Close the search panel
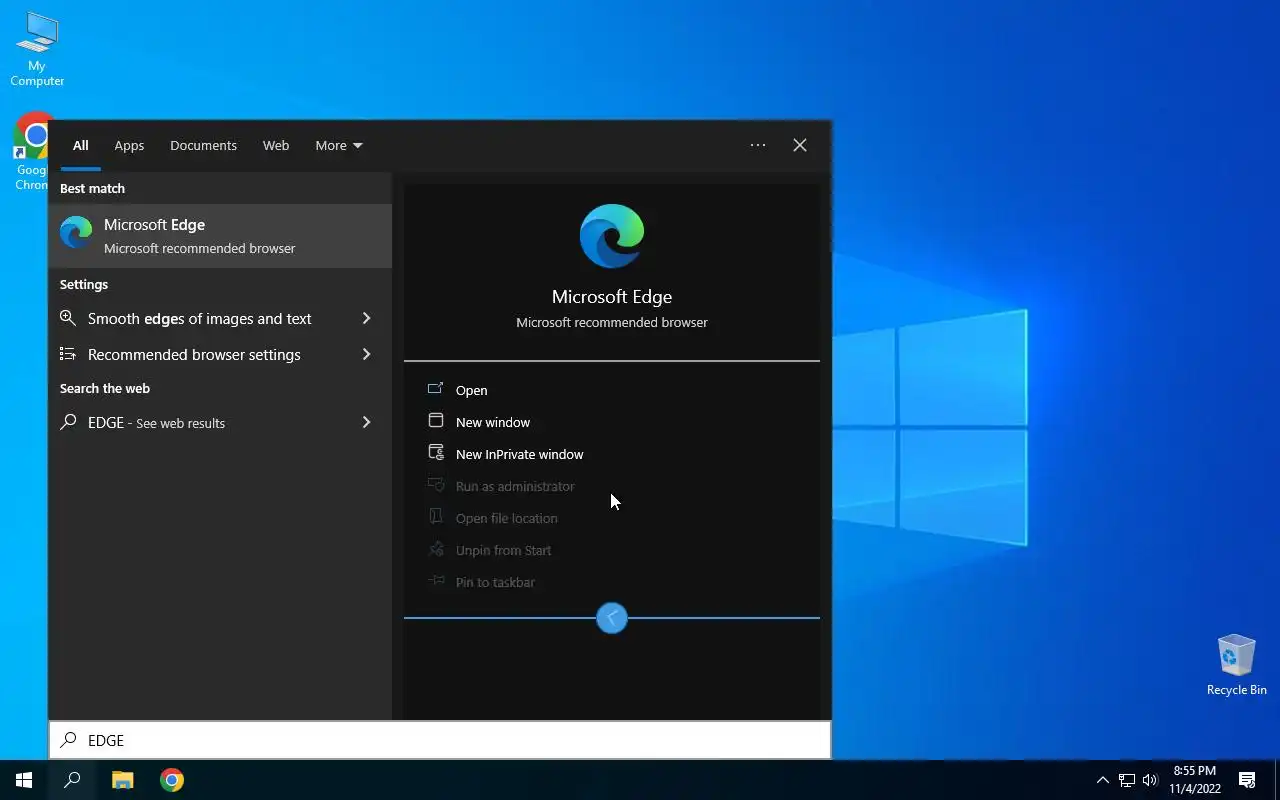 (x=800, y=145)
